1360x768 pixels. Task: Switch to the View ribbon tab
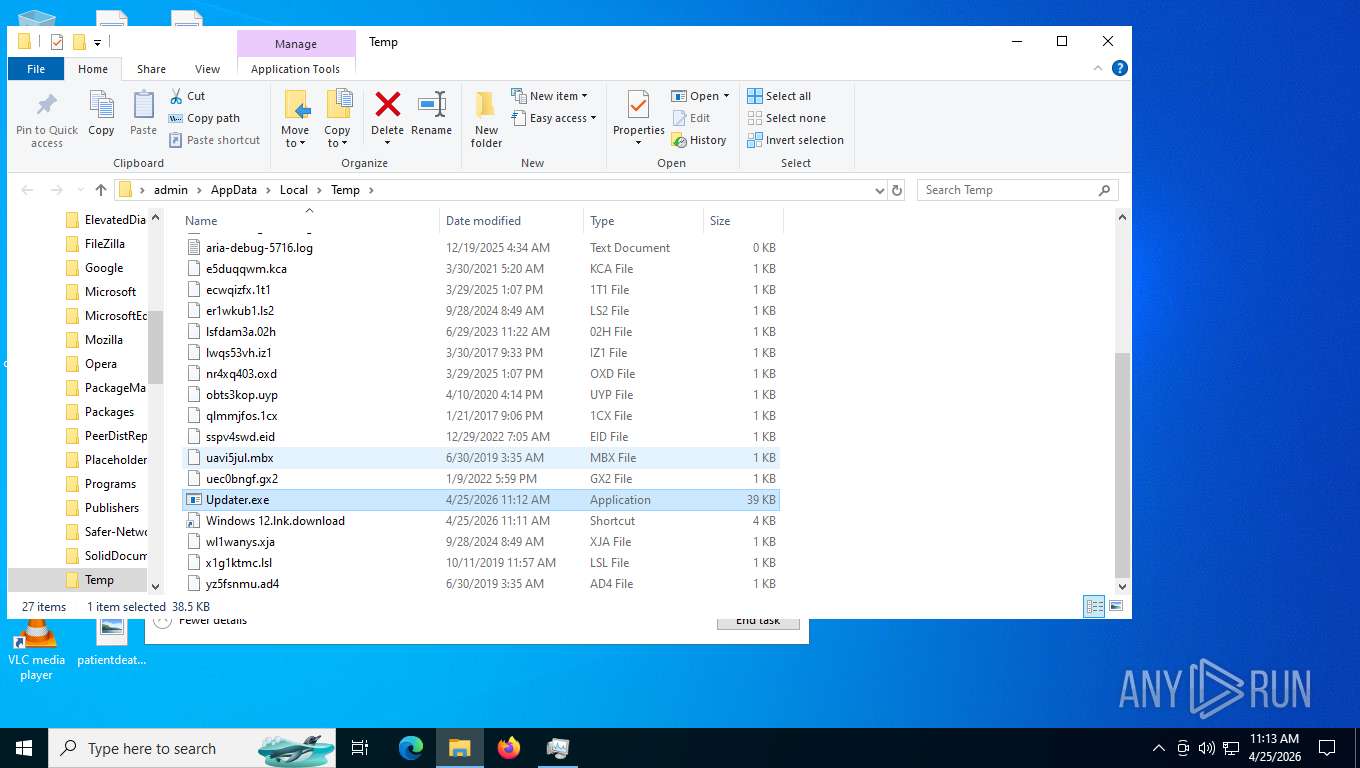207,69
